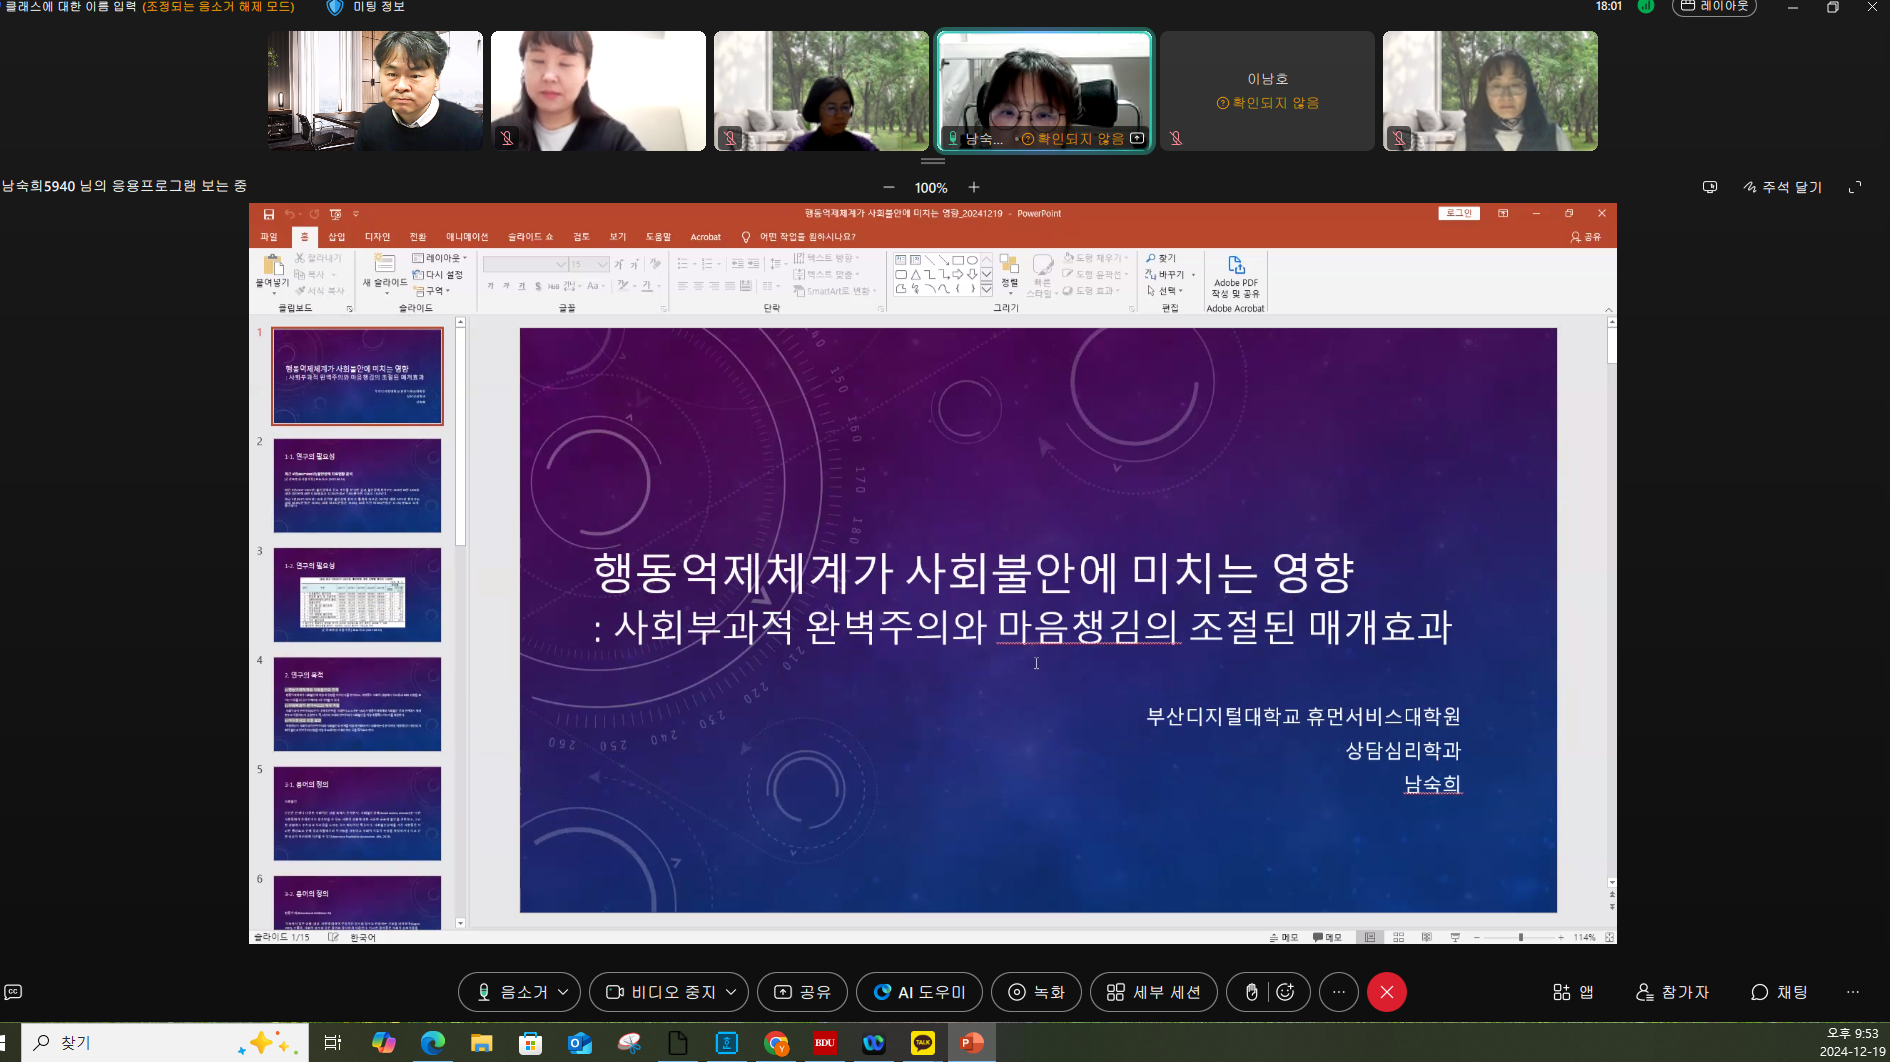This screenshot has width=1890, height=1062.
Task: Click the lightbulb 'Tell me' search icon
Action: click(x=746, y=237)
